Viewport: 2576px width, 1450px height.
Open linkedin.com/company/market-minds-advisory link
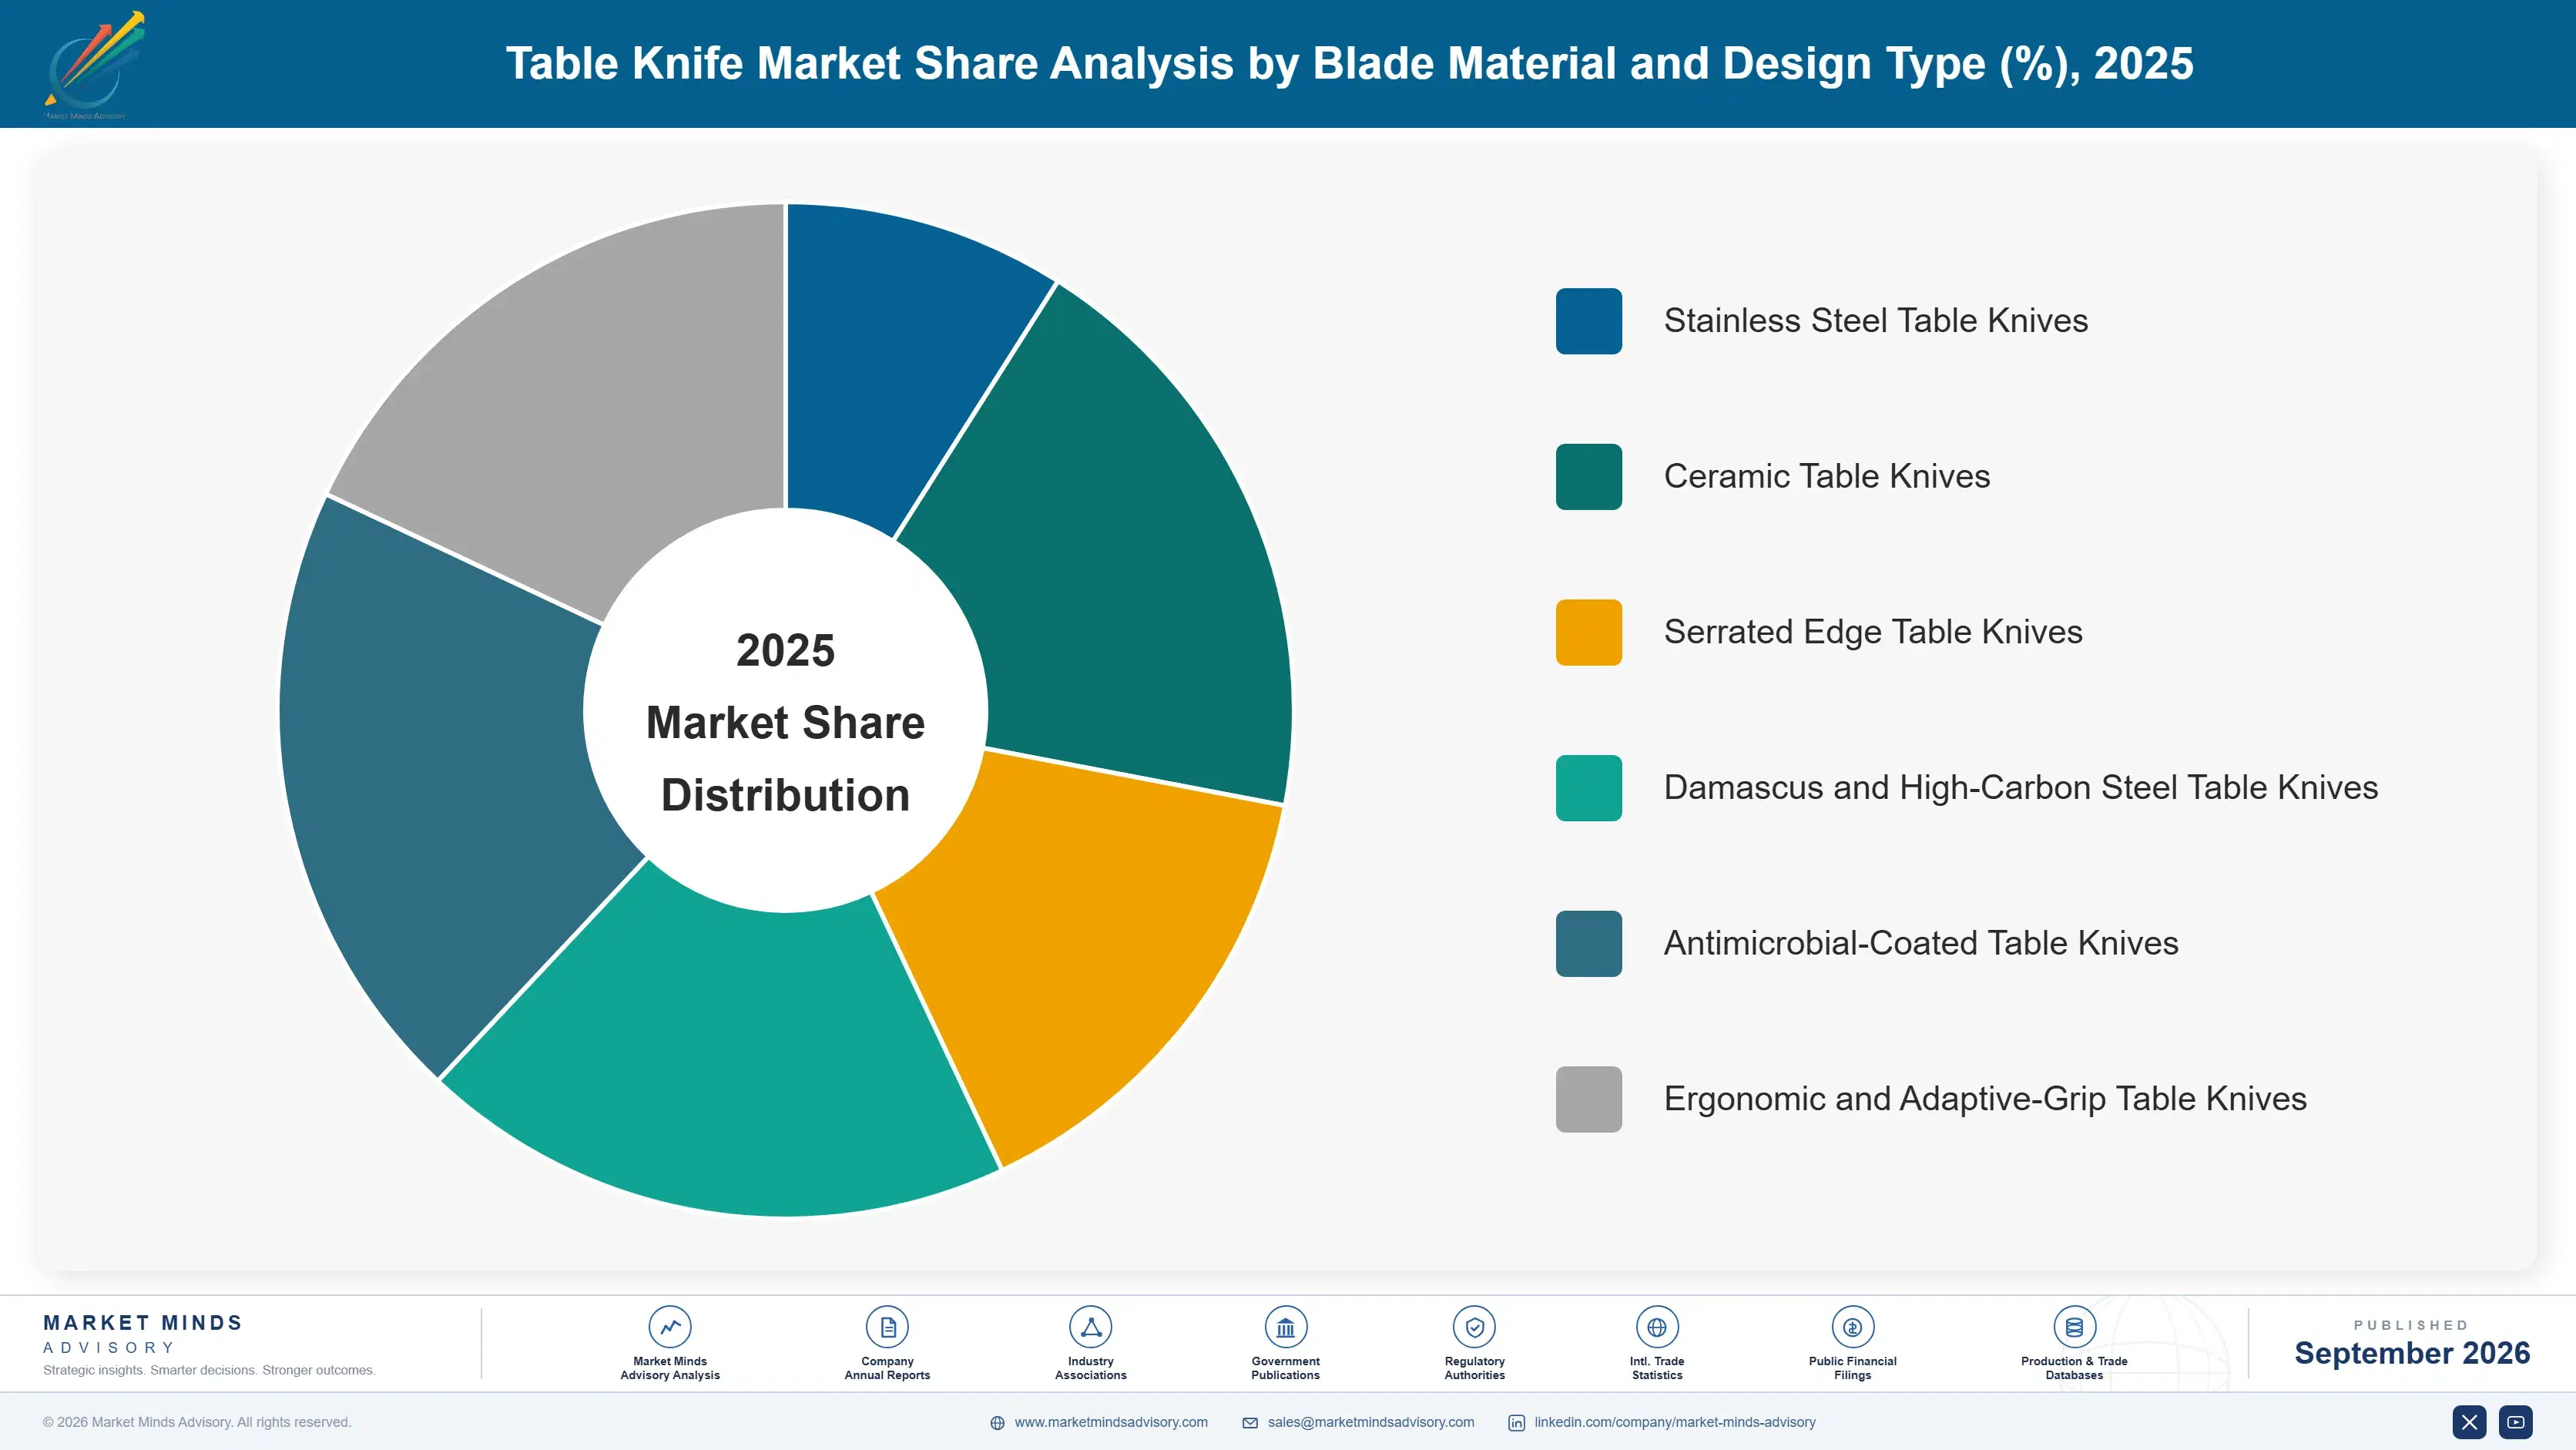pos(1675,1422)
